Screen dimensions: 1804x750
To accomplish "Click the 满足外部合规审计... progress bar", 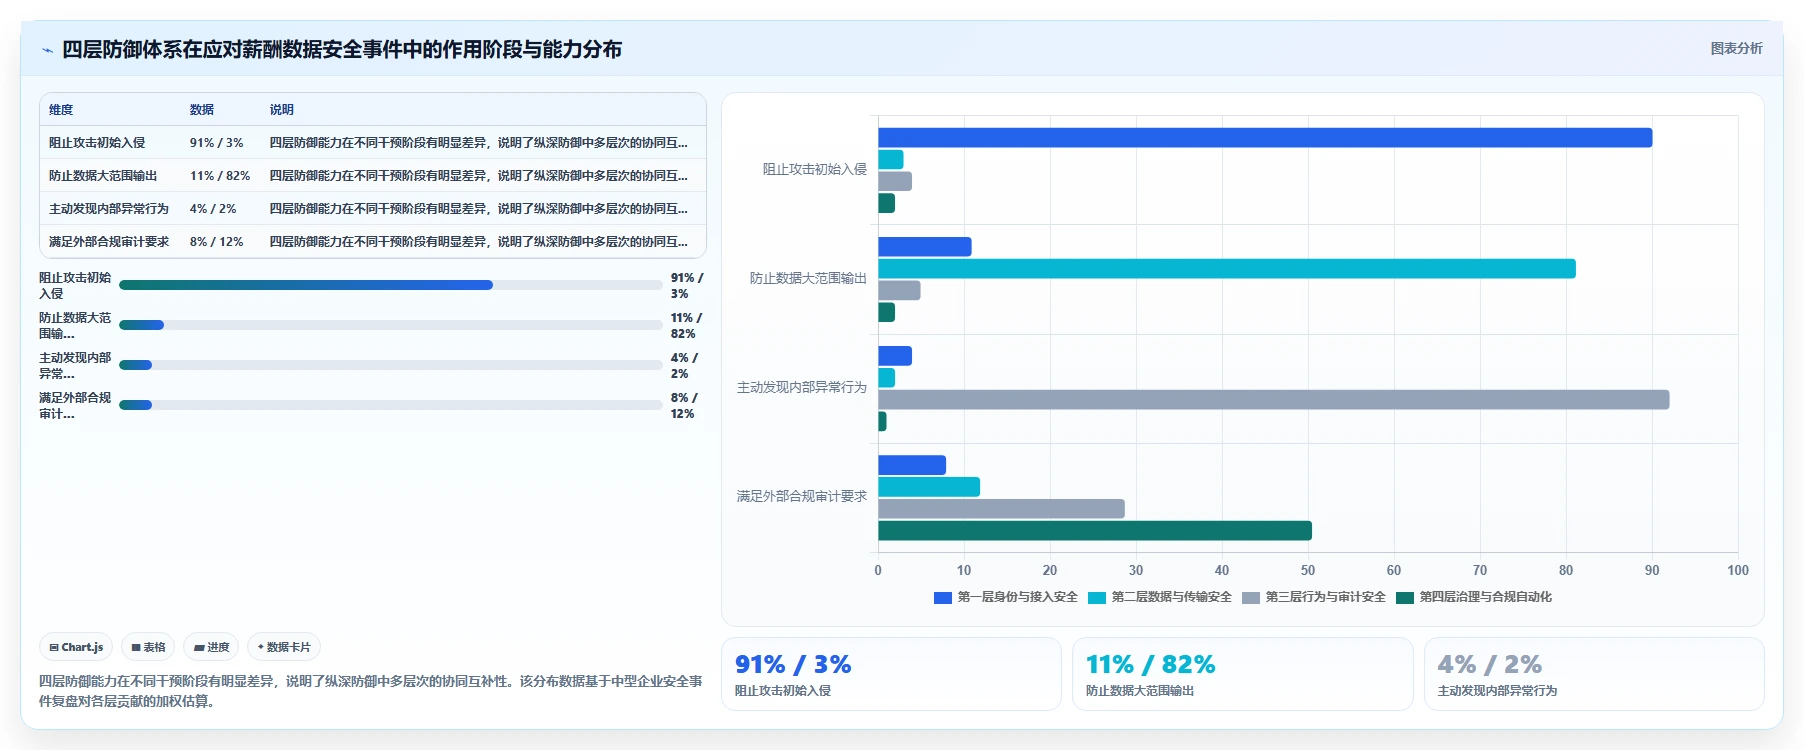I will click(x=390, y=405).
